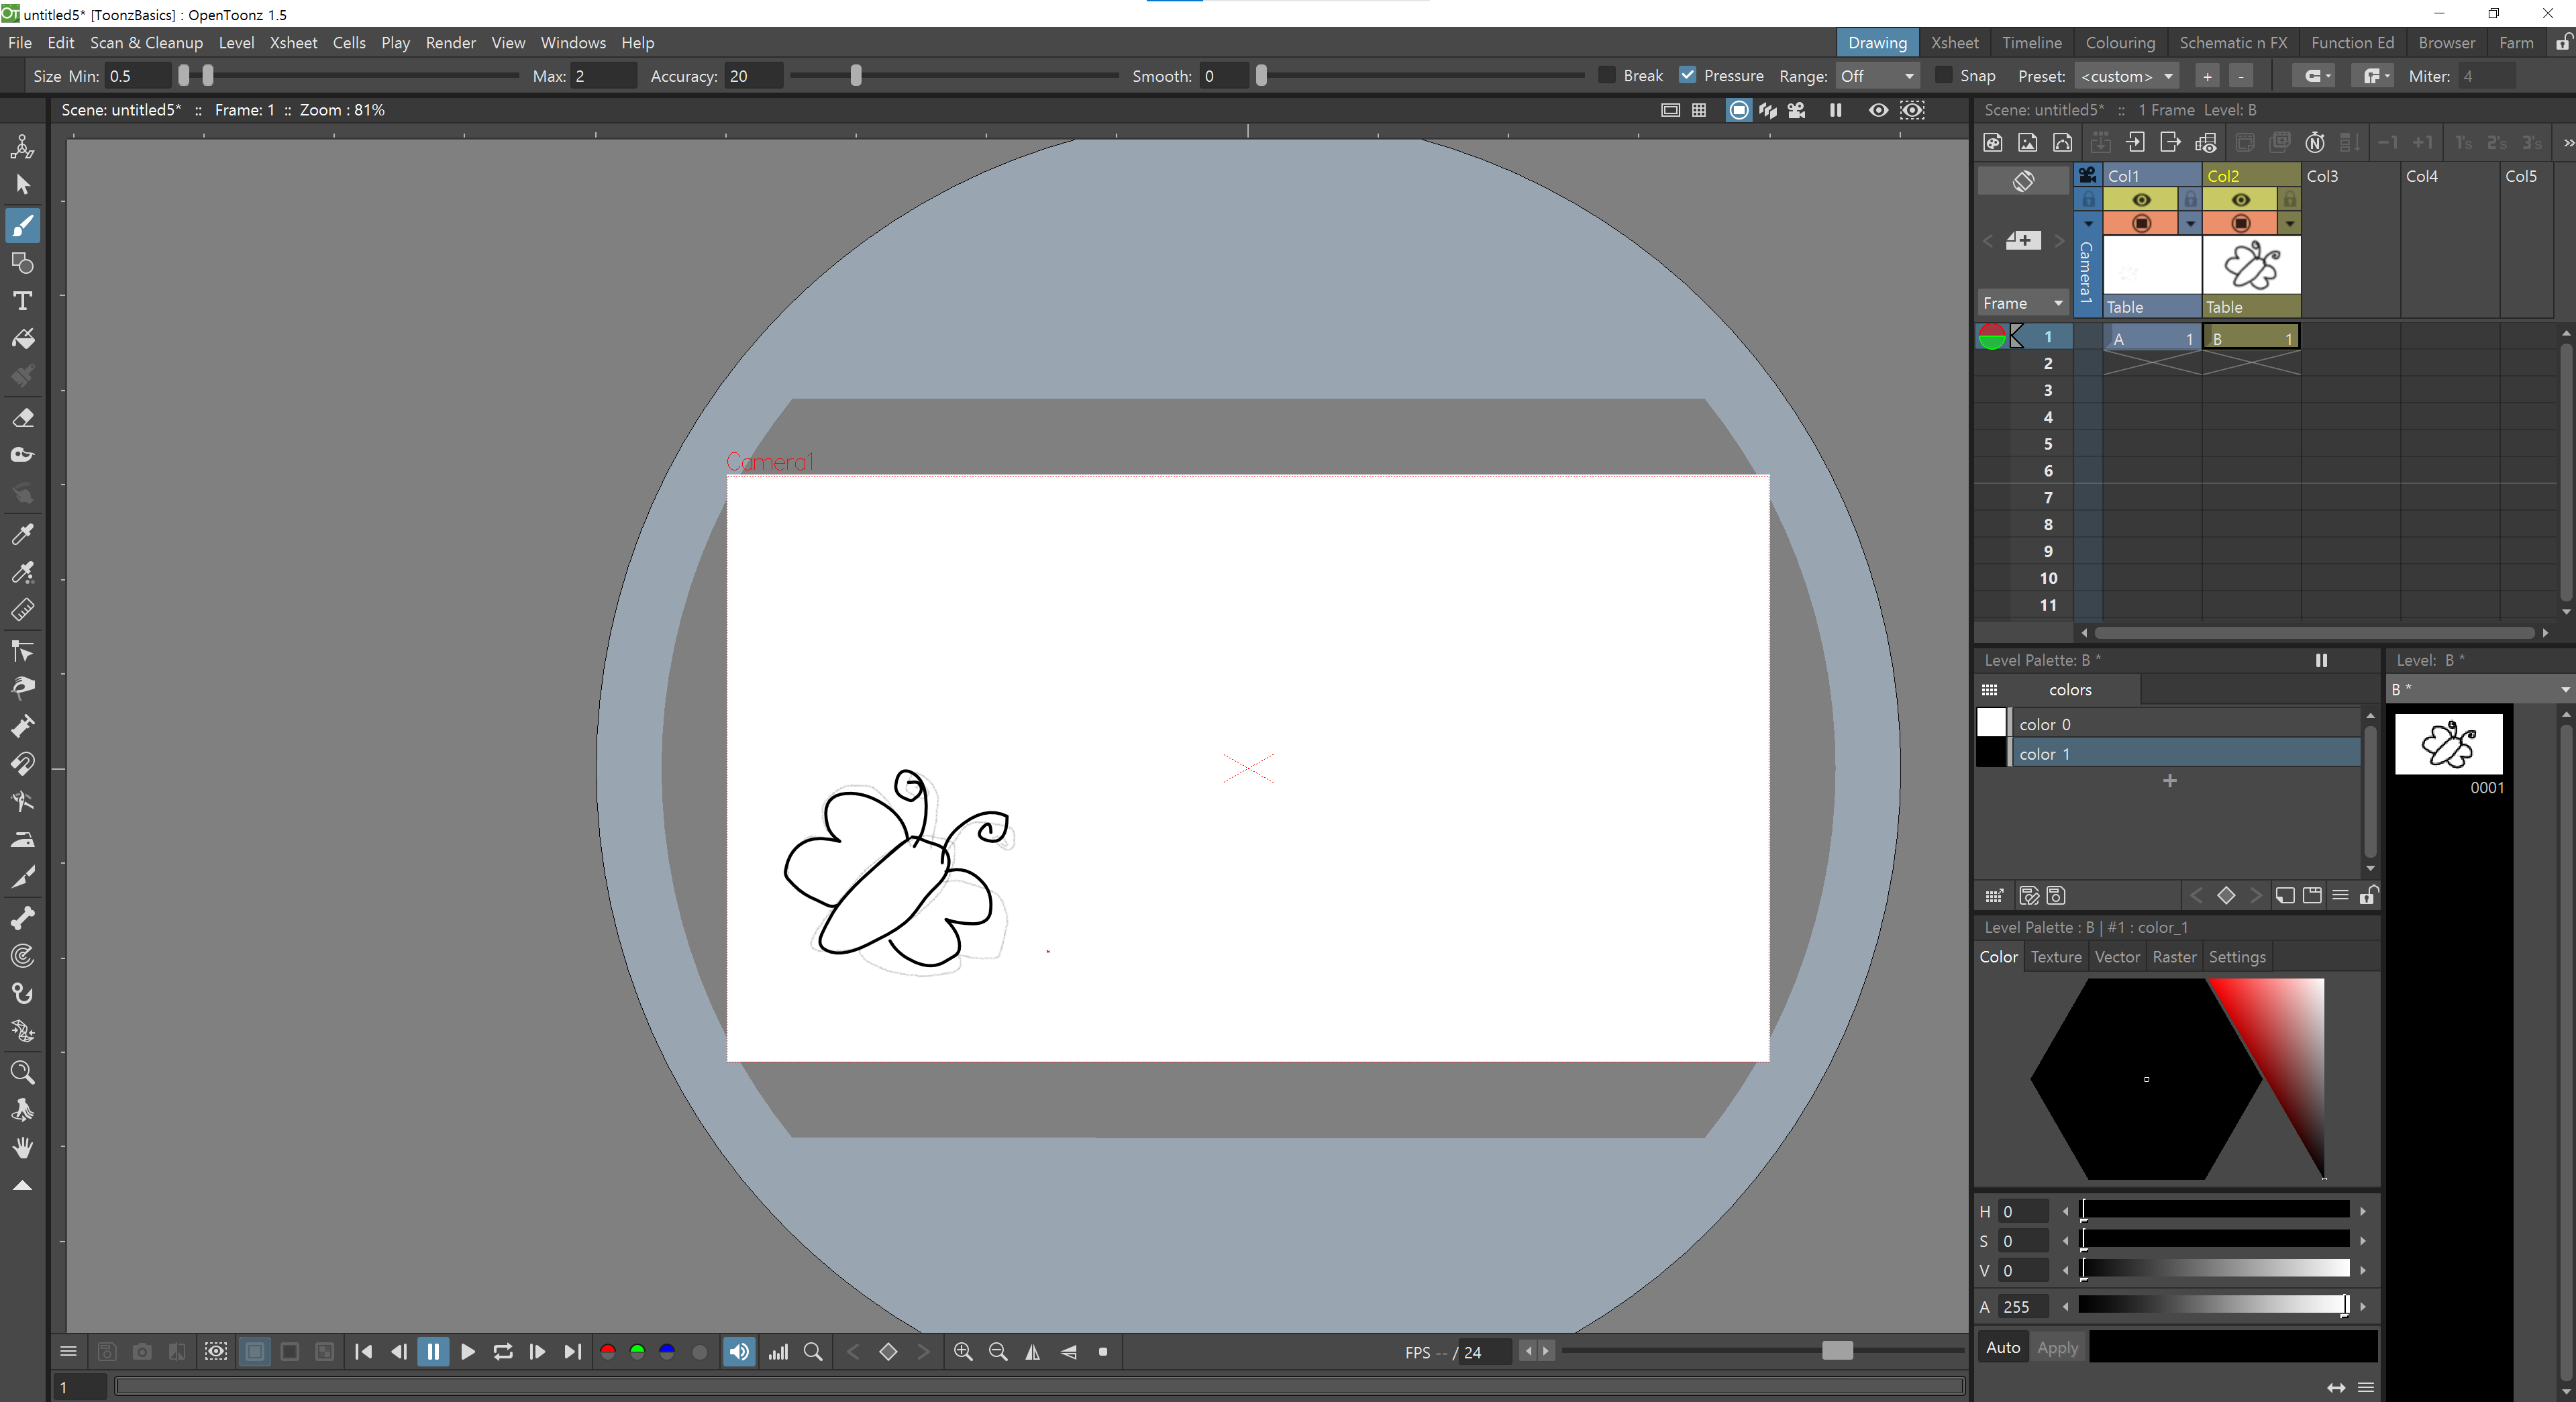Switch to the Colouring room tab

(2120, 43)
